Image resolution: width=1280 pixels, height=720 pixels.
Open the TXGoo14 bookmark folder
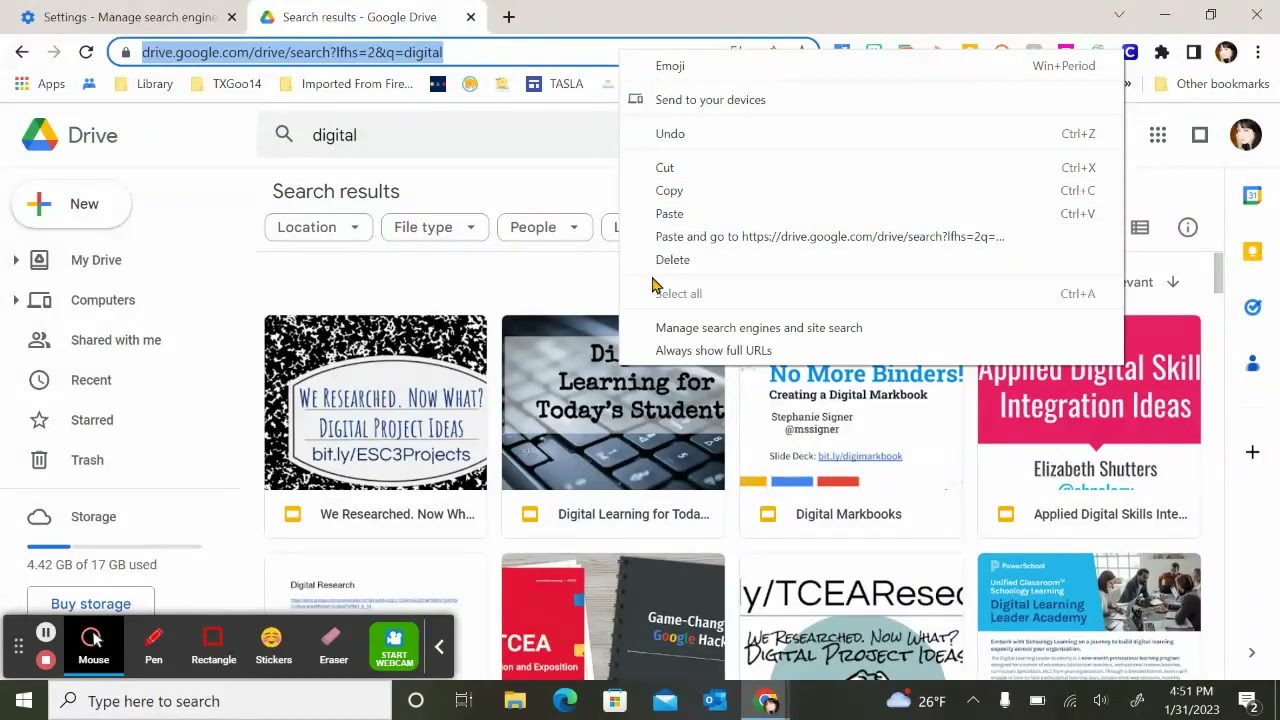tap(225, 84)
